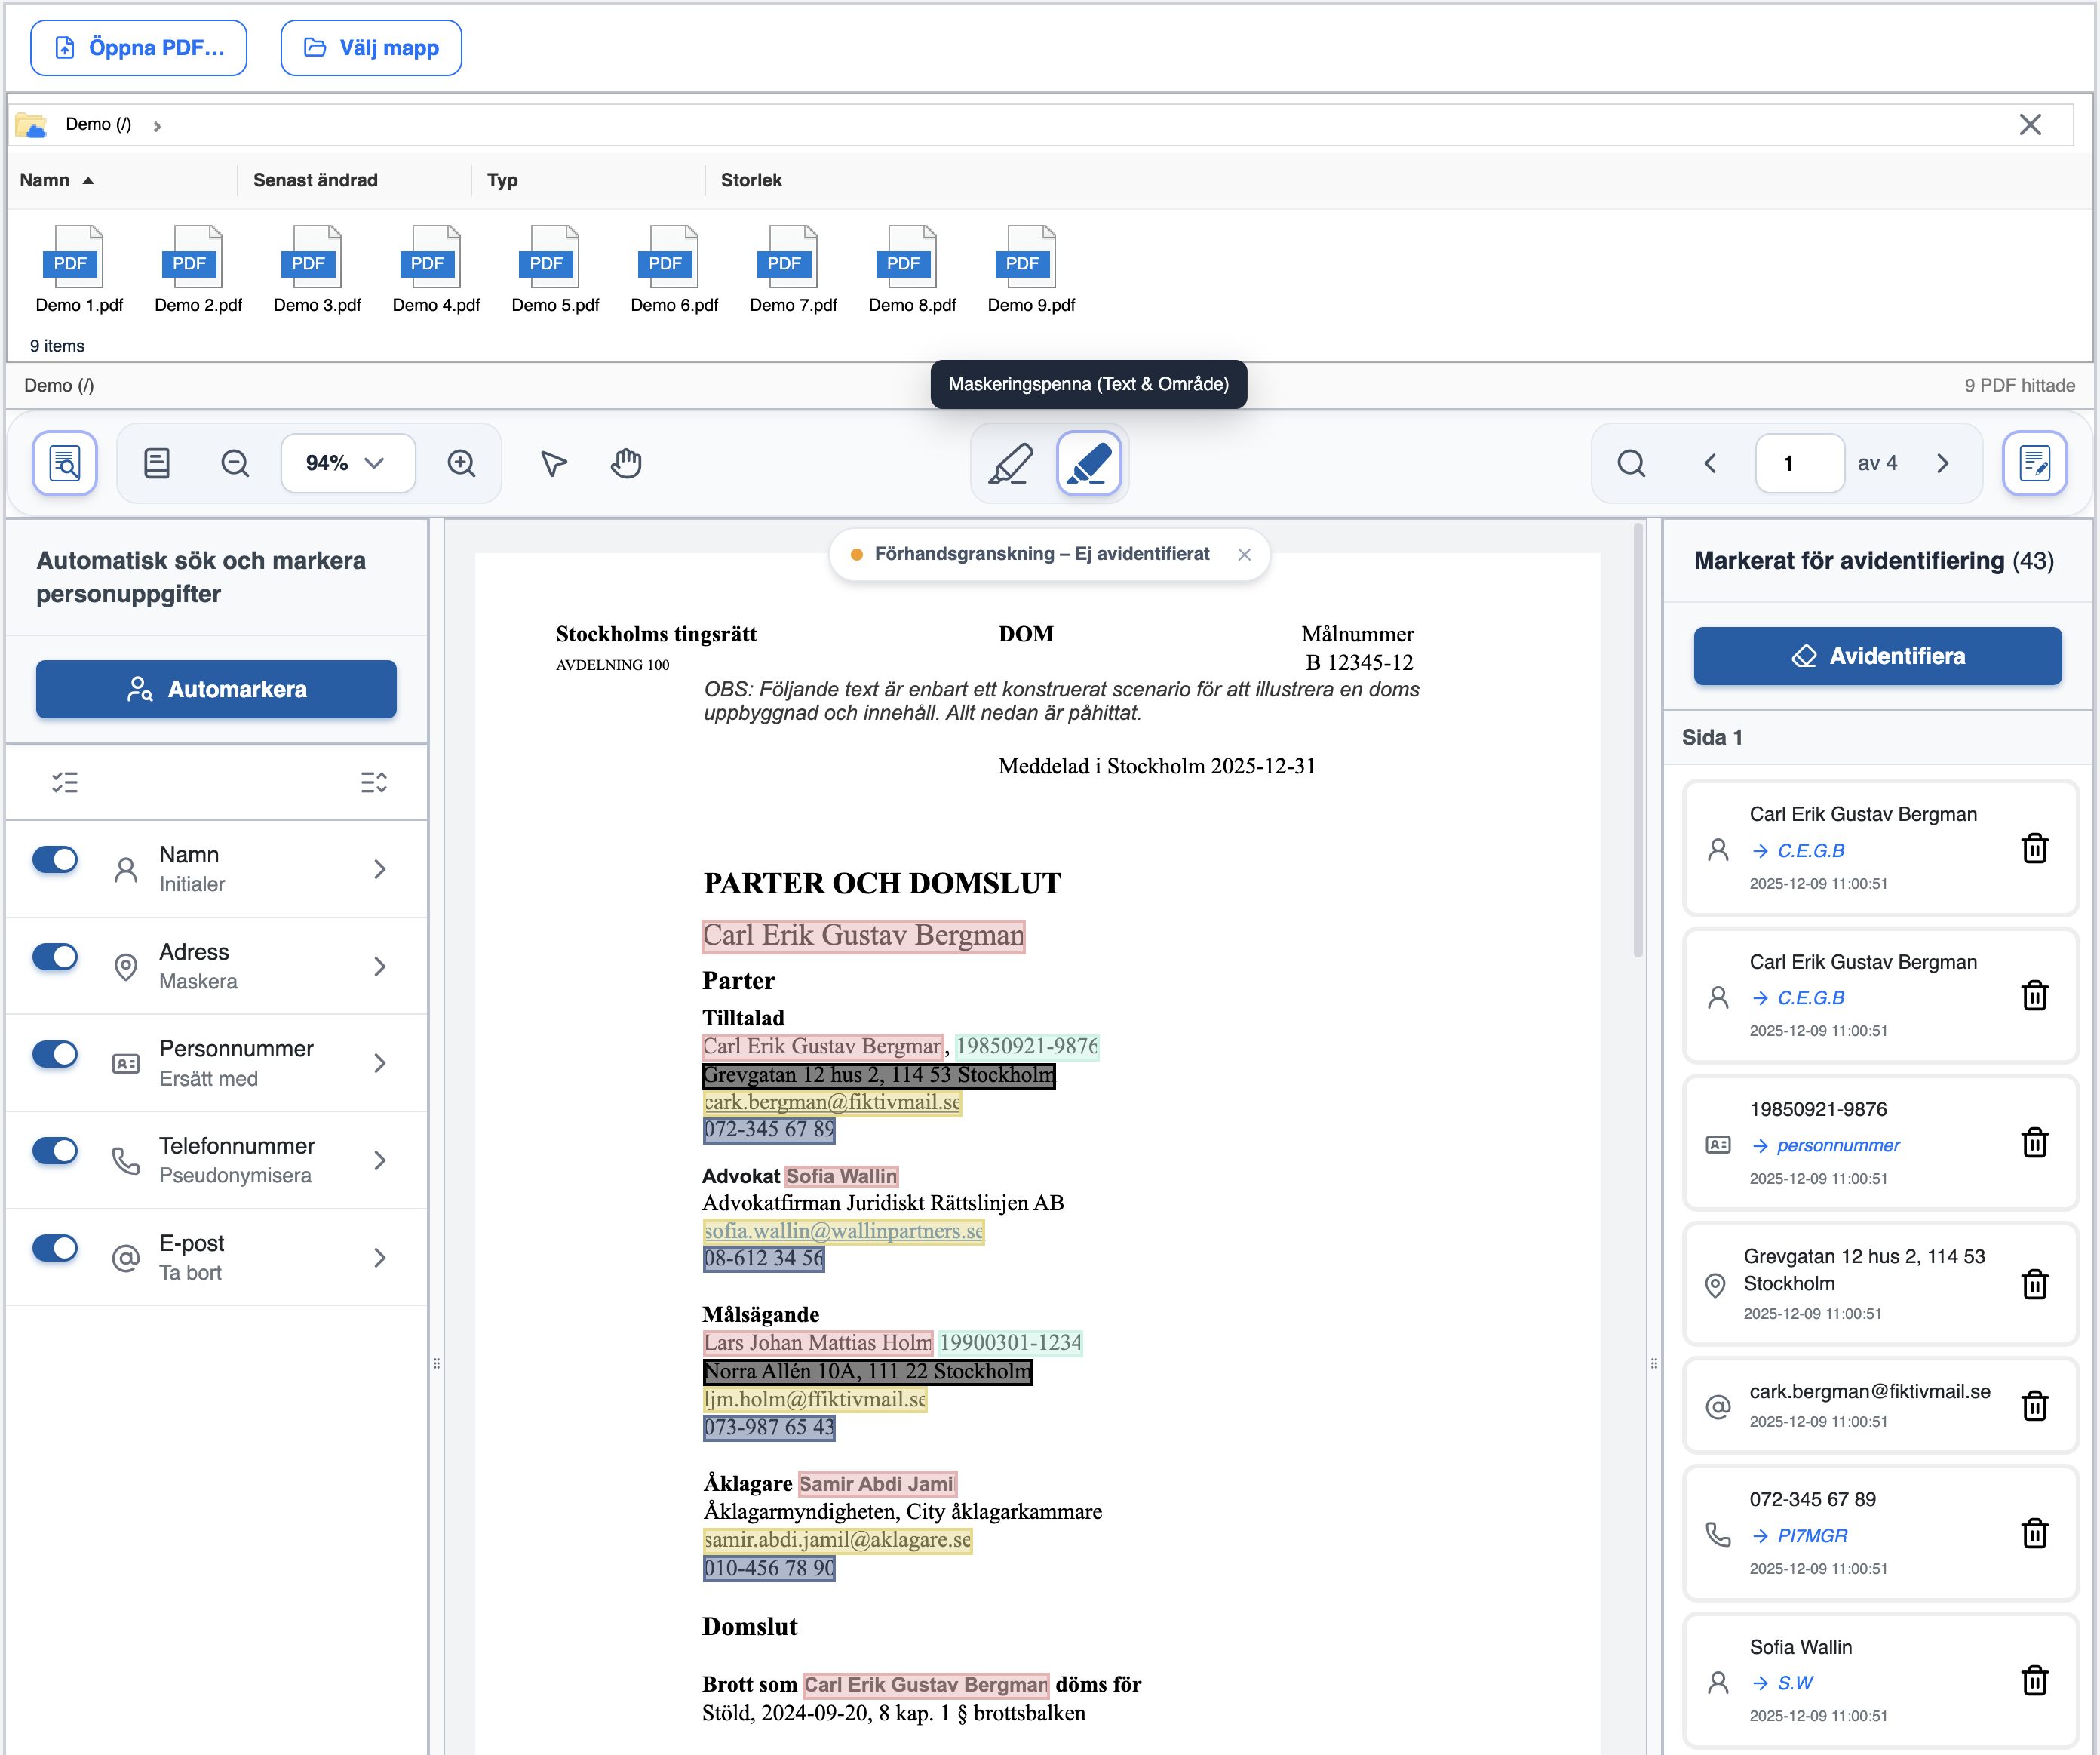The height and width of the screenshot is (1755, 2100).
Task: Click the zoom out magnifier icon
Action: pyautogui.click(x=235, y=463)
